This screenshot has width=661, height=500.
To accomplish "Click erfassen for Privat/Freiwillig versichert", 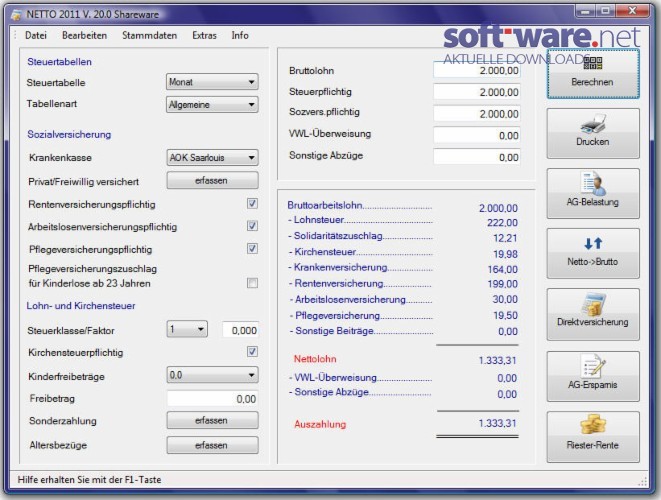I will click(212, 180).
